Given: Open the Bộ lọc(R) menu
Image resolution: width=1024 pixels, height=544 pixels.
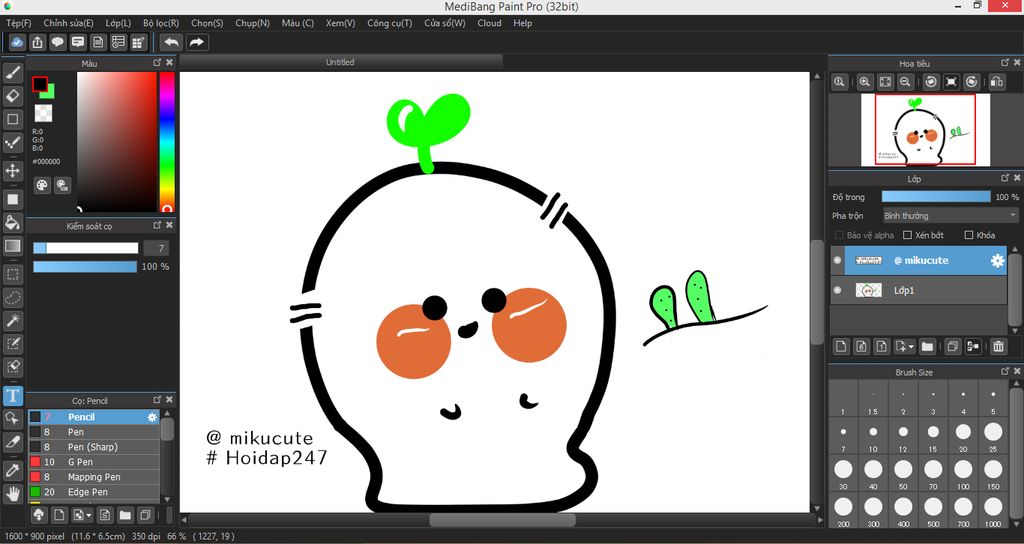Looking at the screenshot, I should (x=161, y=23).
